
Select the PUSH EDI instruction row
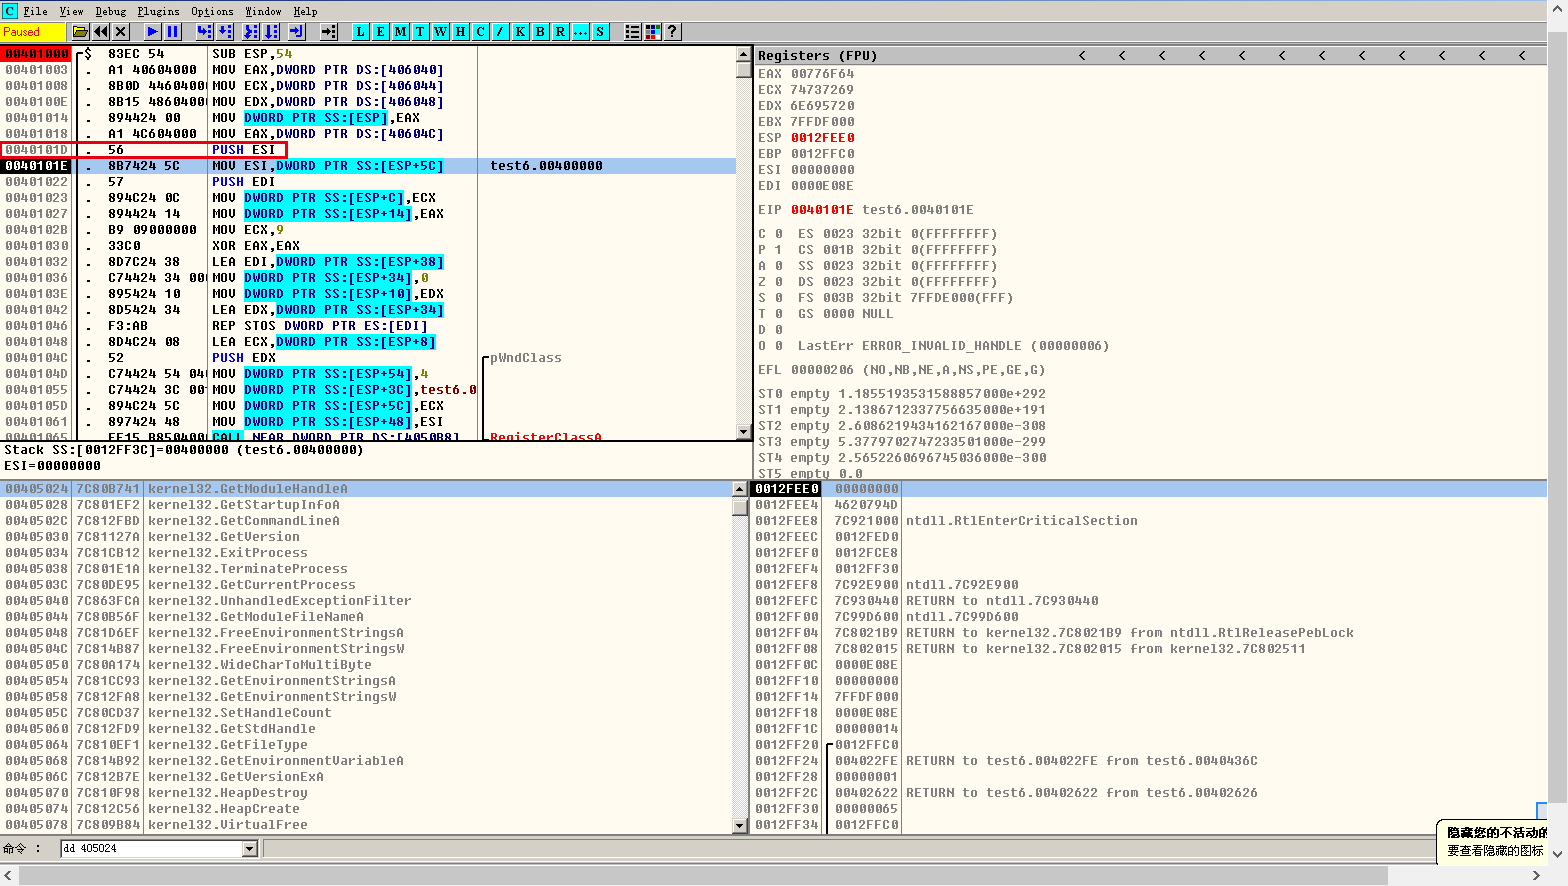click(368, 182)
